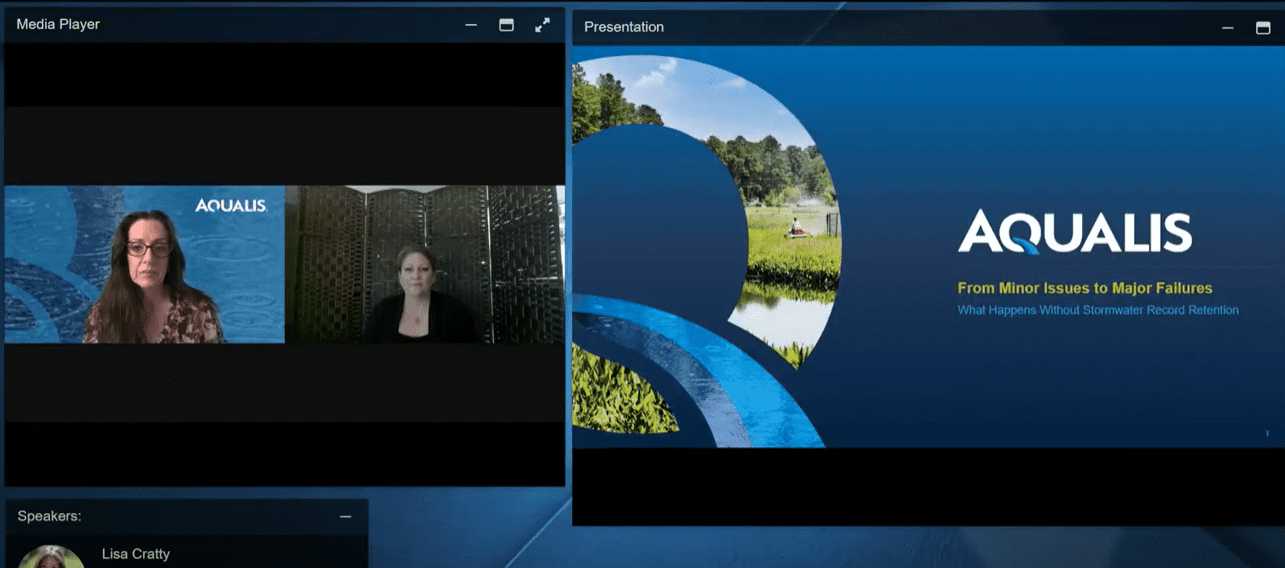Click the left webcam feed with glasses
1285x568 pixels.
[x=145, y=265]
